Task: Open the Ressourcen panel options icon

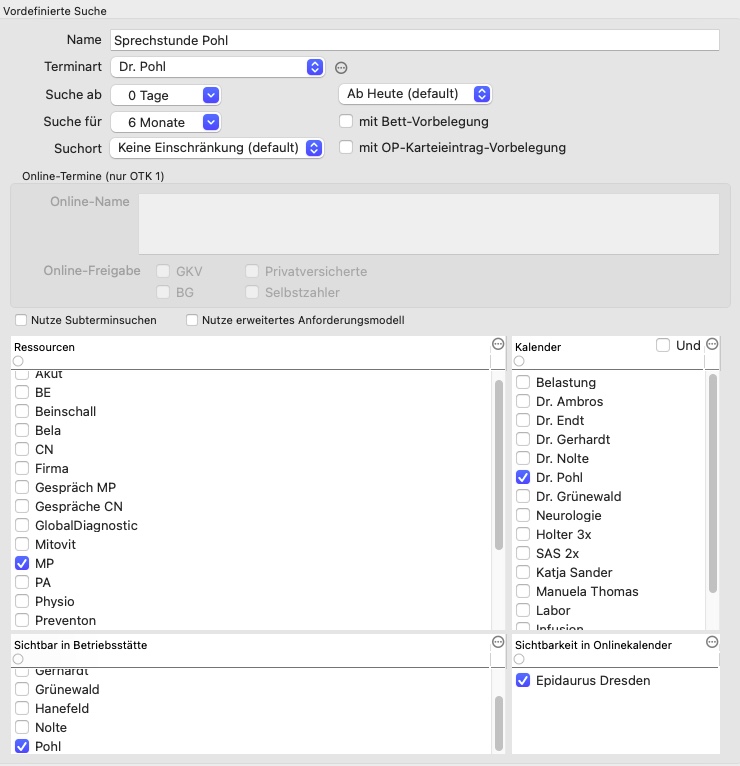Action: point(498,344)
